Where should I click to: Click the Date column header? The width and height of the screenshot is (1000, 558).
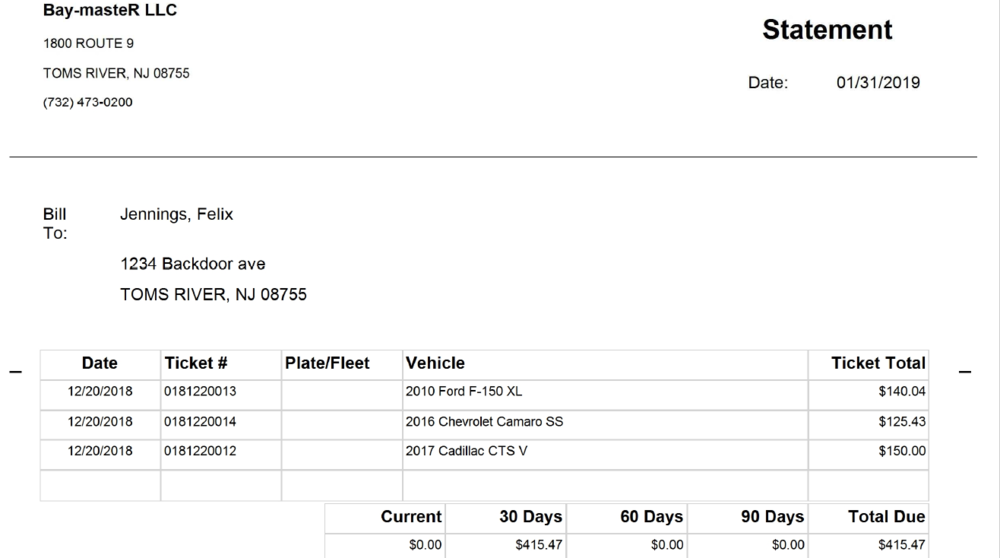coord(99,363)
